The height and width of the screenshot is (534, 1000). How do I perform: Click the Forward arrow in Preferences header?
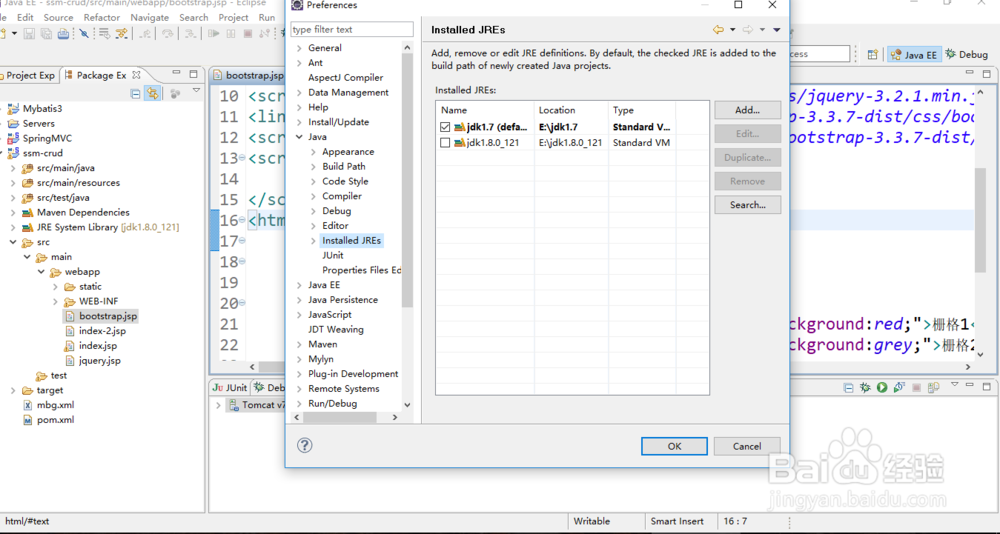(748, 30)
